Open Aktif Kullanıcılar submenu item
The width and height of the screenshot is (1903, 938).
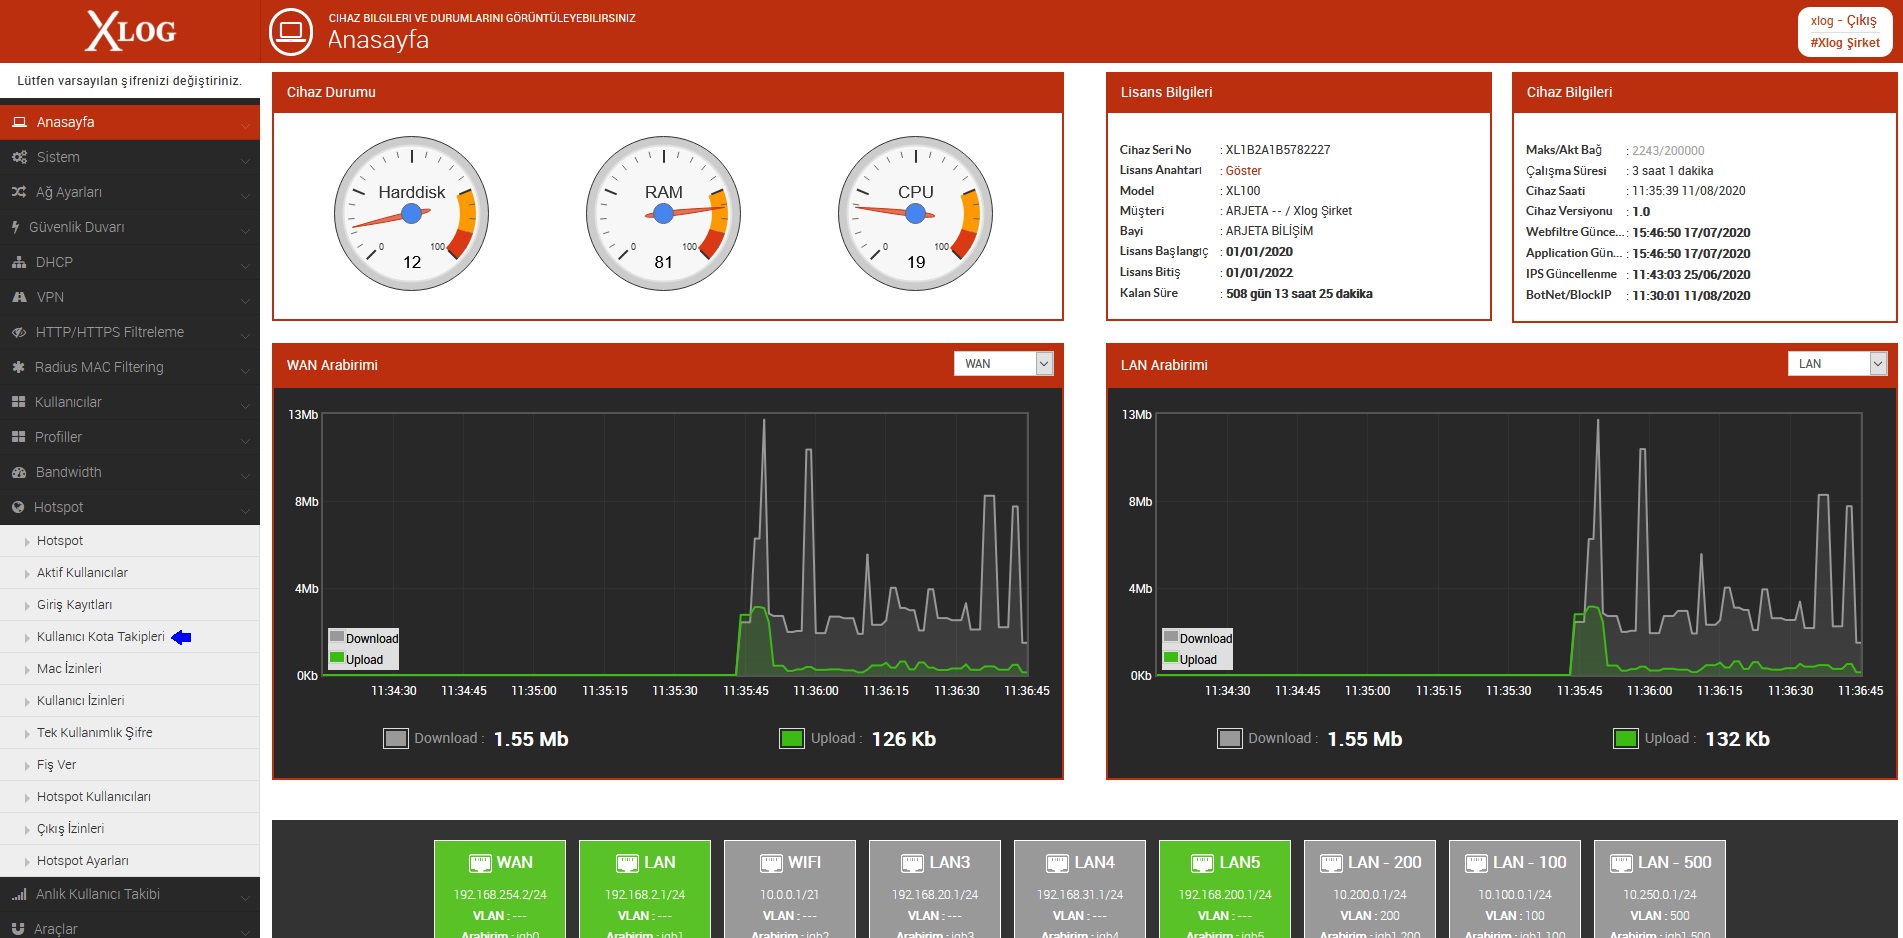[x=82, y=573]
